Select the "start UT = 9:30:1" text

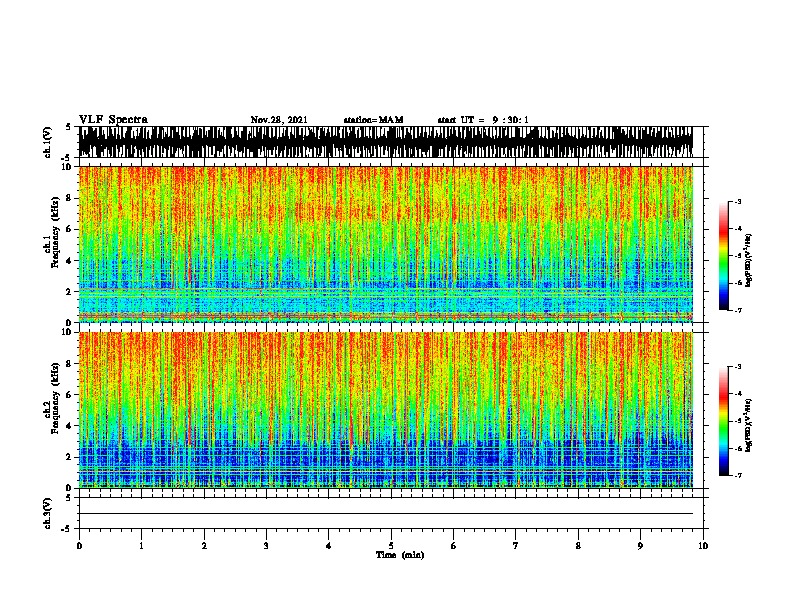coord(483,120)
